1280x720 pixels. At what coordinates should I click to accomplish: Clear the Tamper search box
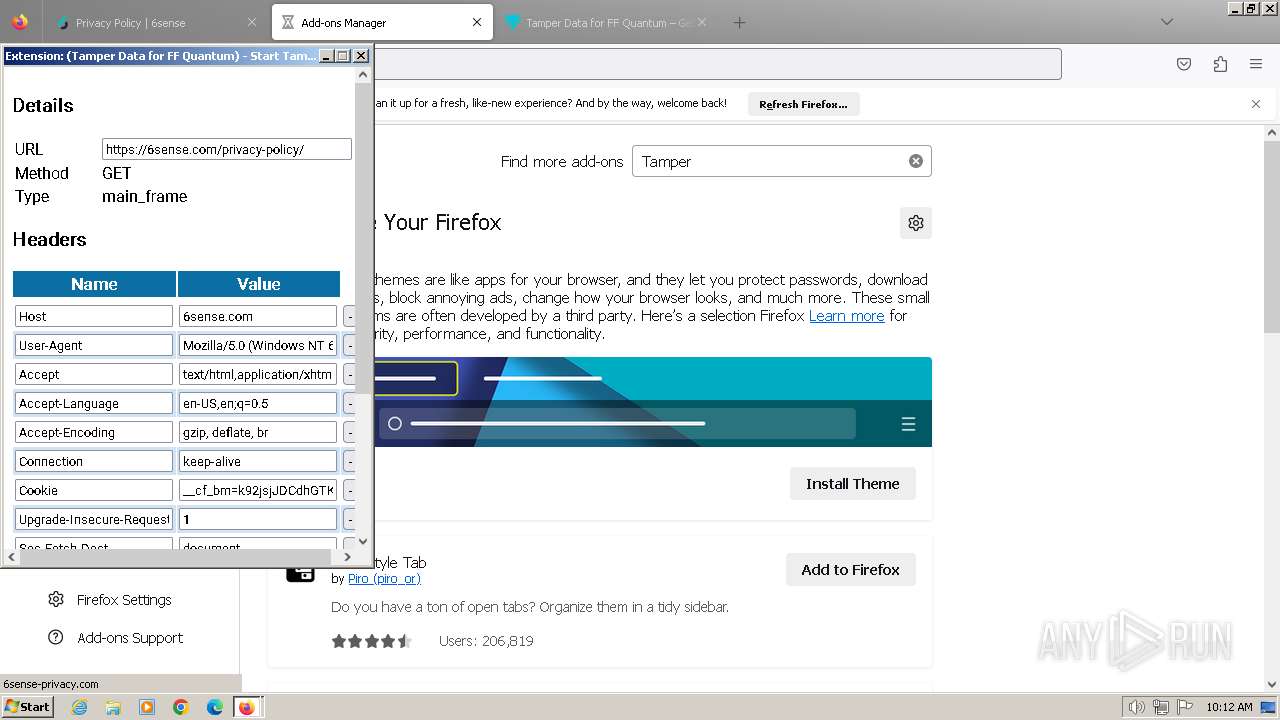915,161
